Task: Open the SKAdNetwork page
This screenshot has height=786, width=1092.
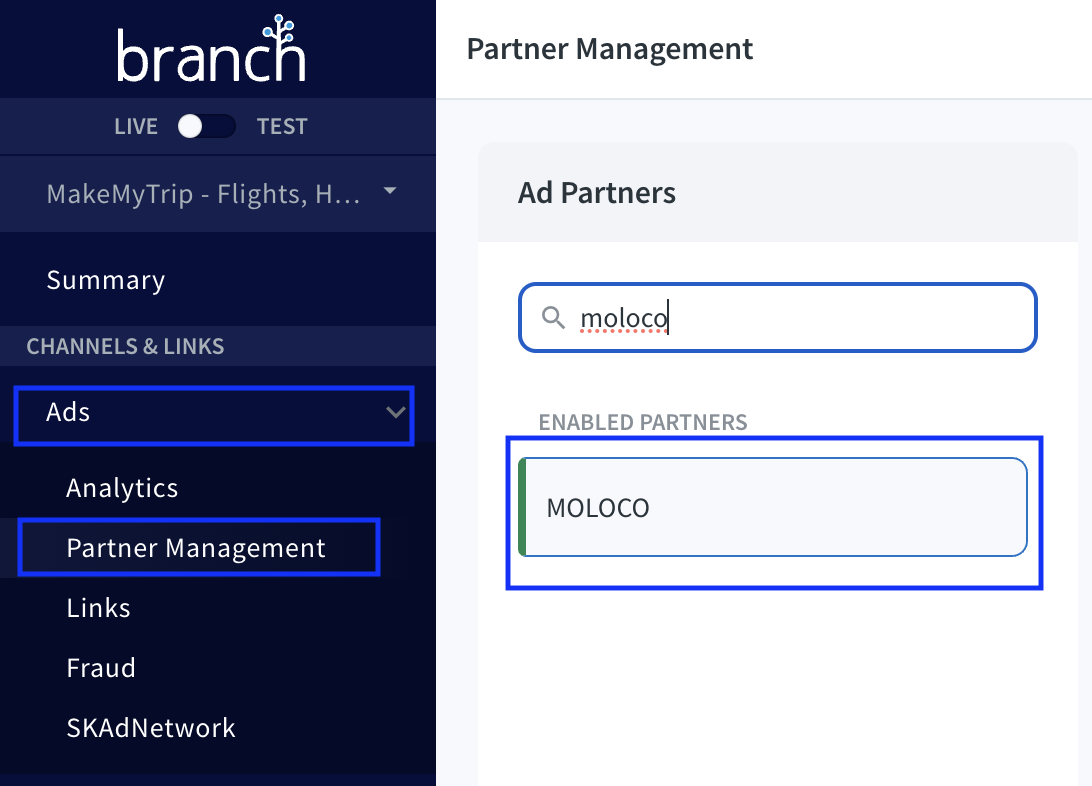Action: [x=151, y=728]
